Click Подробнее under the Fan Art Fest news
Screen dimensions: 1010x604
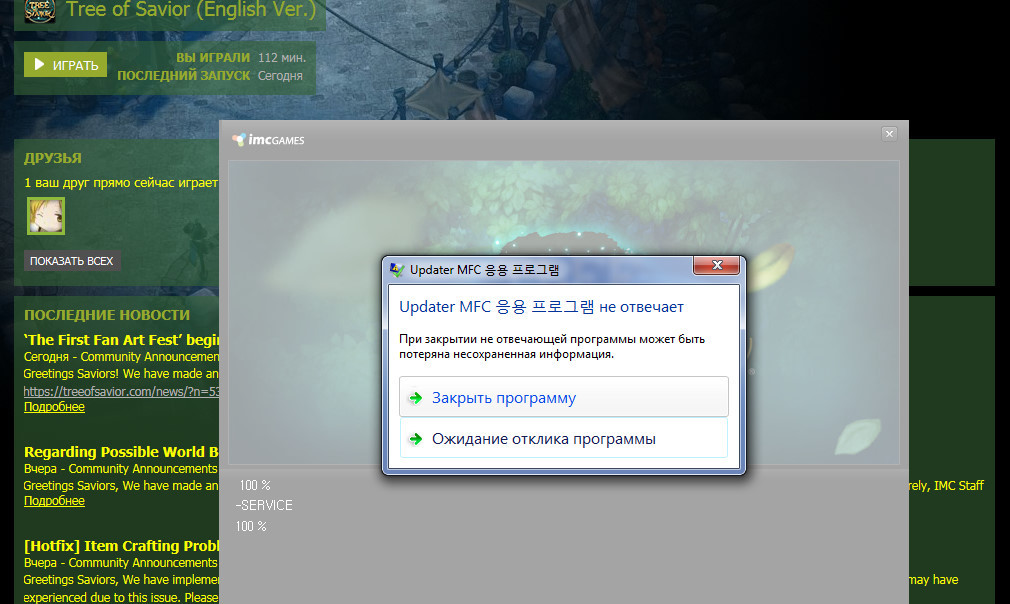tap(54, 407)
